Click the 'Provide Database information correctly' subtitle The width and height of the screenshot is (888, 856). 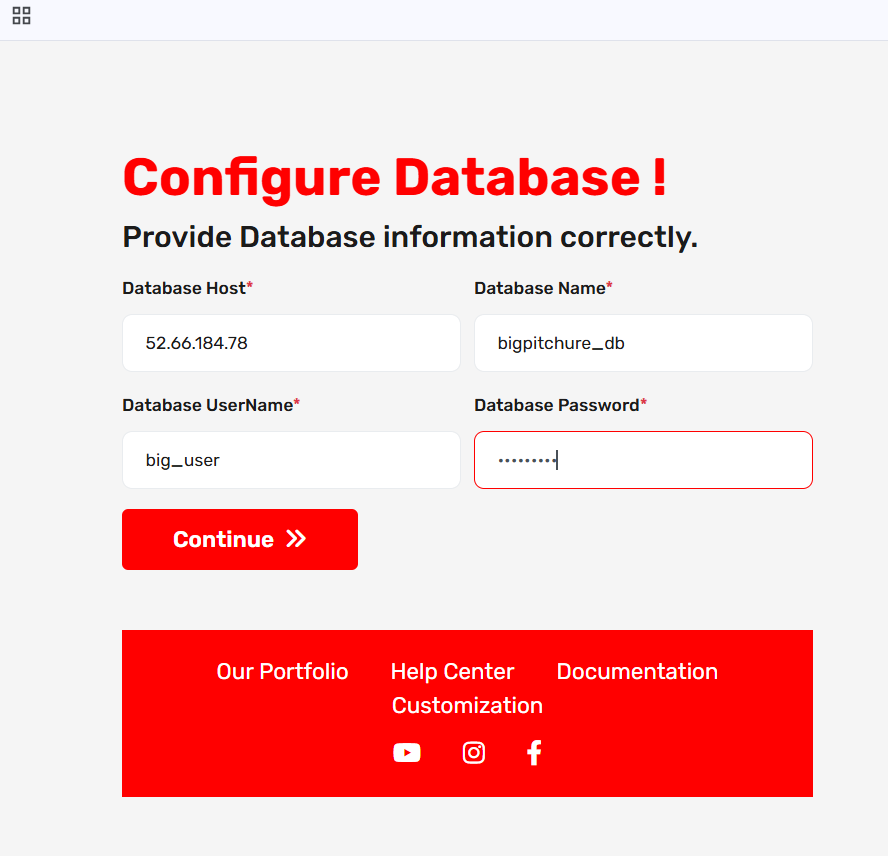[x=410, y=237]
